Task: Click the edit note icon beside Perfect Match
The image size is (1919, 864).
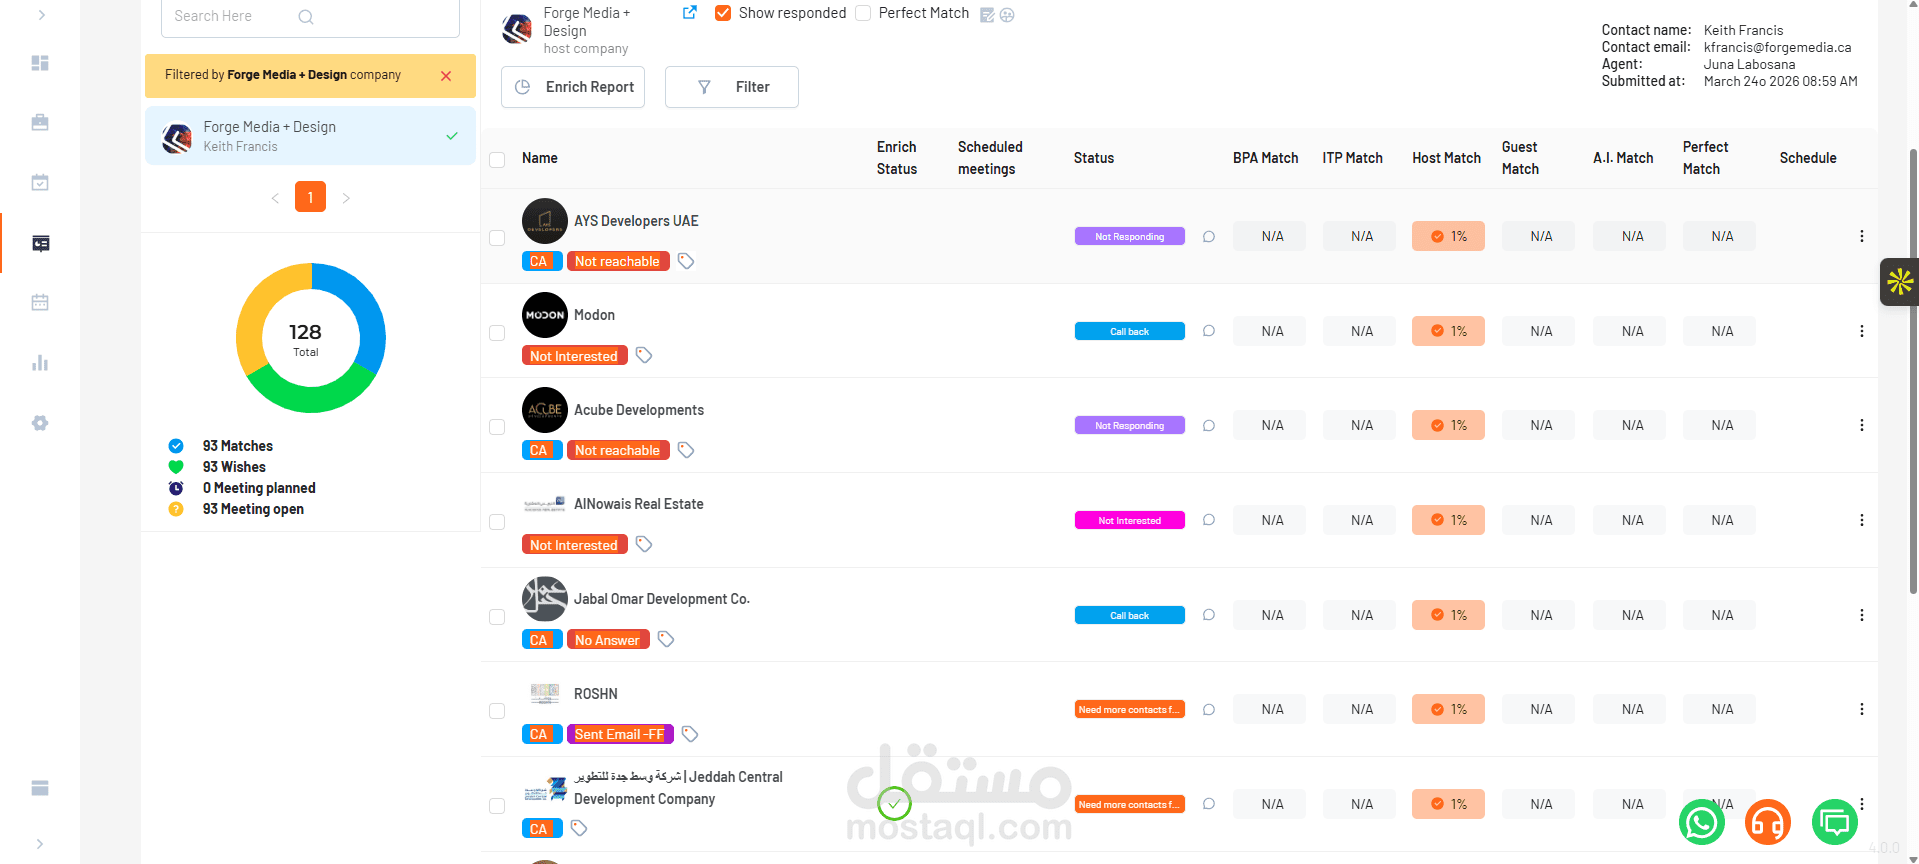Action: [987, 15]
